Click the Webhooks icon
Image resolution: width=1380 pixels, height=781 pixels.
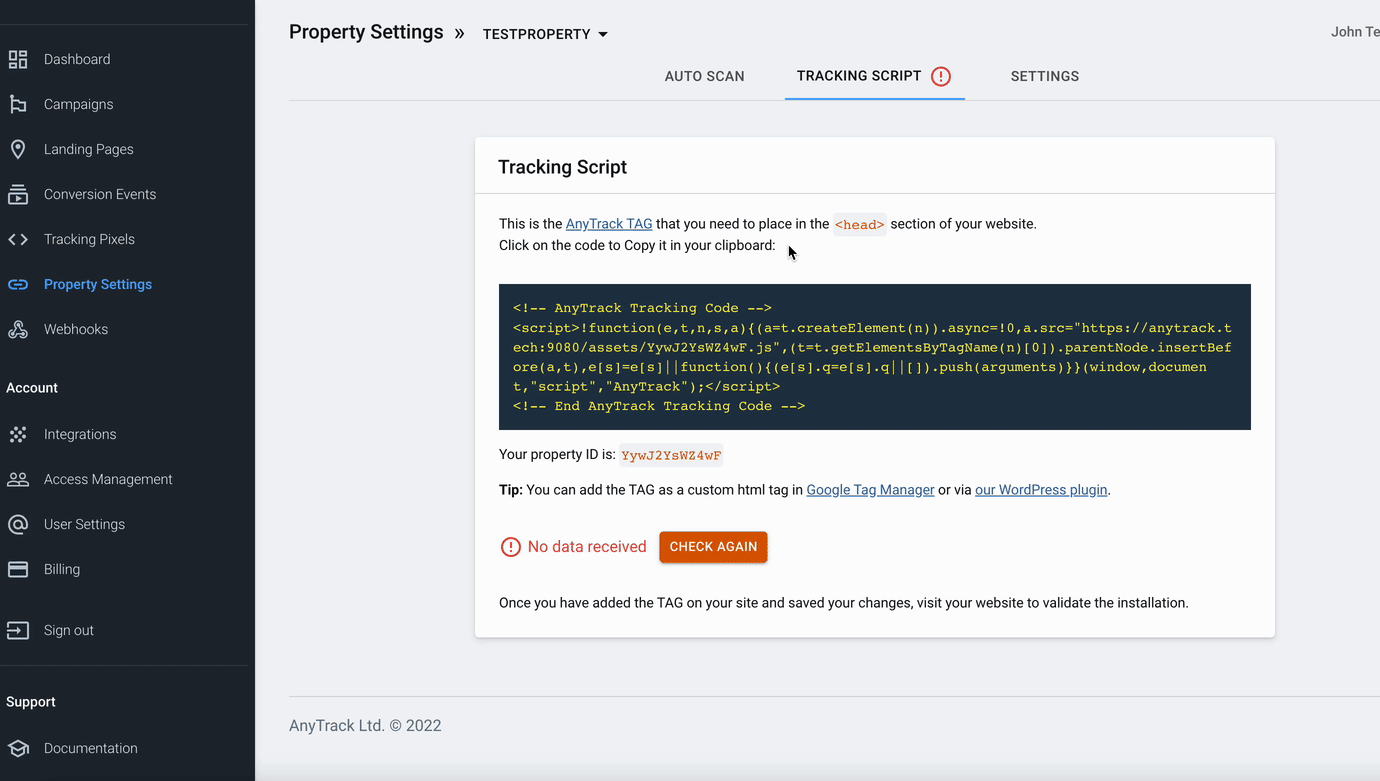(x=18, y=329)
